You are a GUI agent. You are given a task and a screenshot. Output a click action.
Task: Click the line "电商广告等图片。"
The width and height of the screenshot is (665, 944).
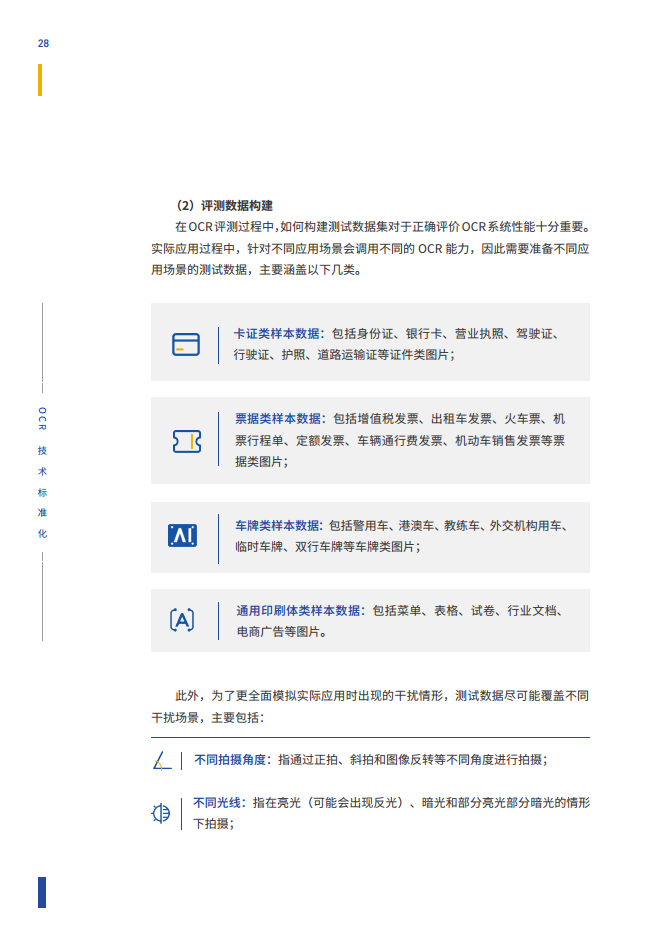(x=282, y=632)
